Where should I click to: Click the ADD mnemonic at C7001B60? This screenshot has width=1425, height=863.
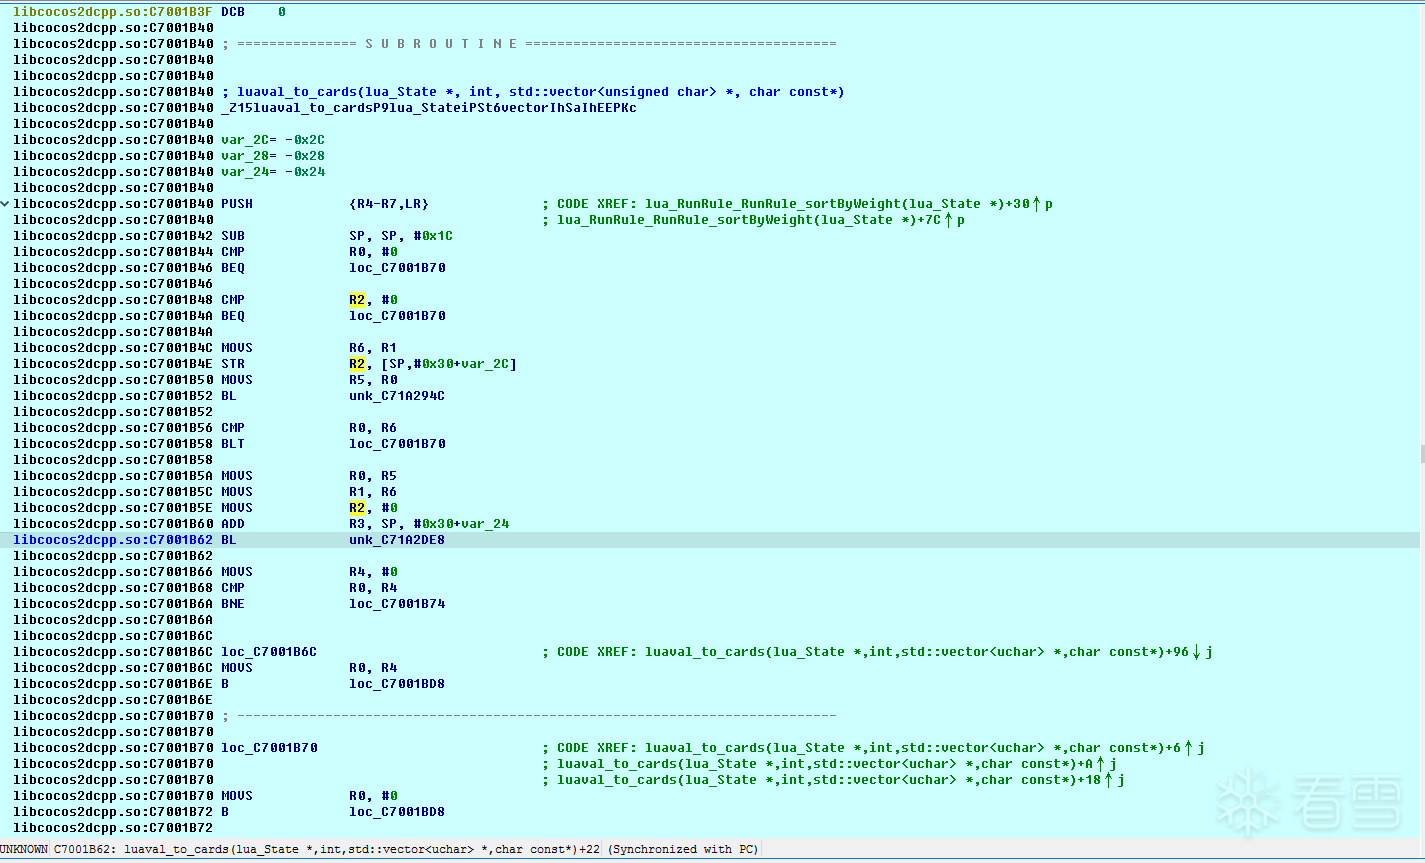coord(233,524)
